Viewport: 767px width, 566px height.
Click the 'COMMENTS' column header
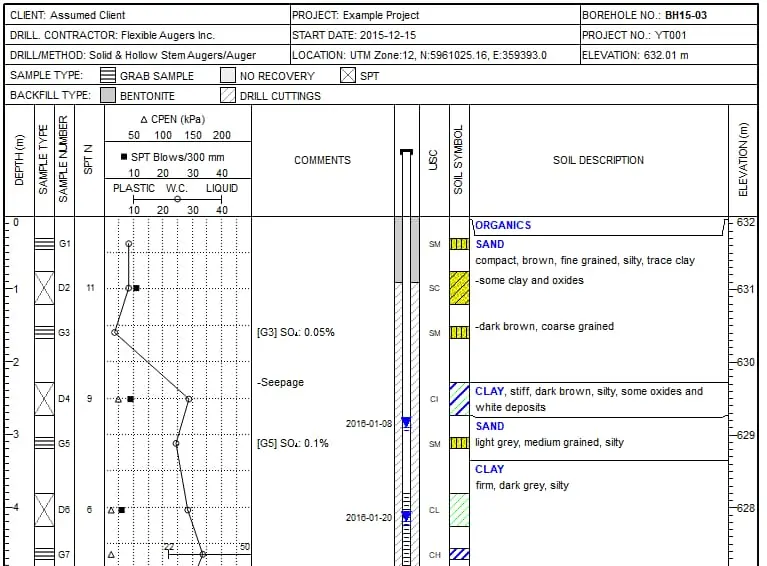[322, 160]
